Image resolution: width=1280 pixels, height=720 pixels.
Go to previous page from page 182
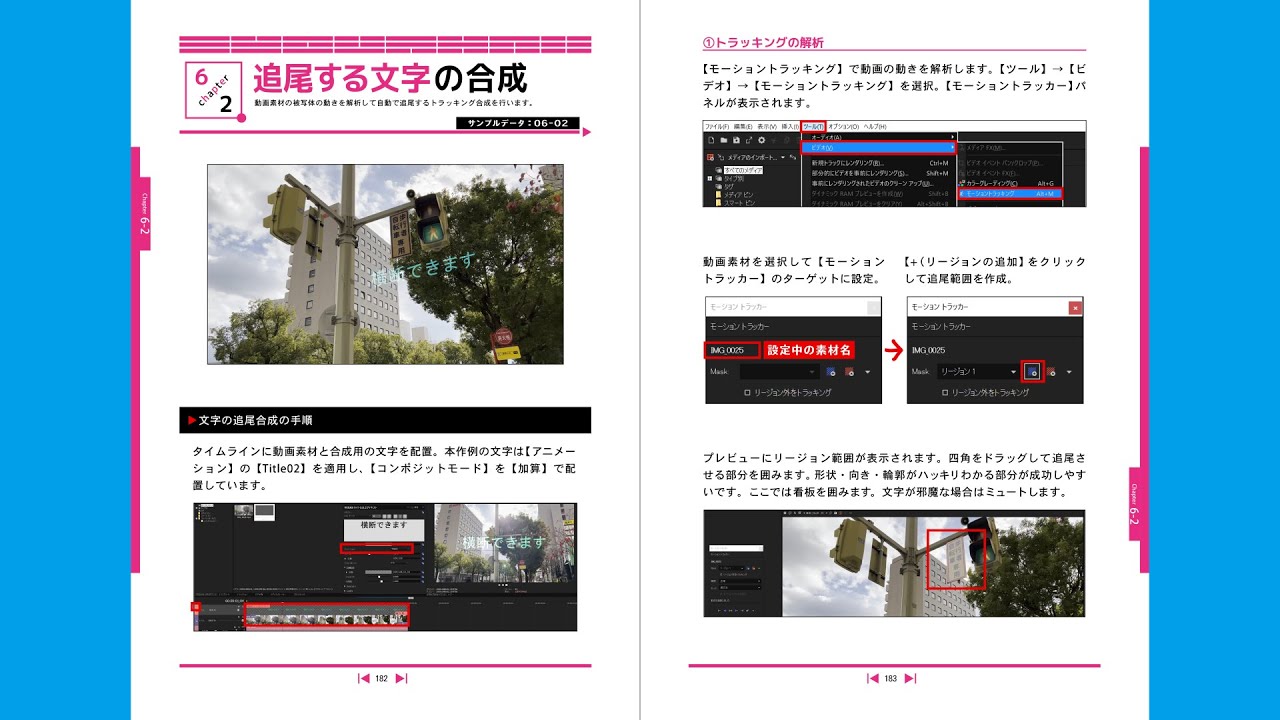[364, 678]
